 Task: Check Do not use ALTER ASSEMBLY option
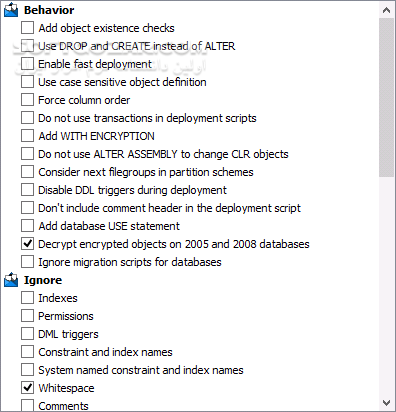coord(27,154)
